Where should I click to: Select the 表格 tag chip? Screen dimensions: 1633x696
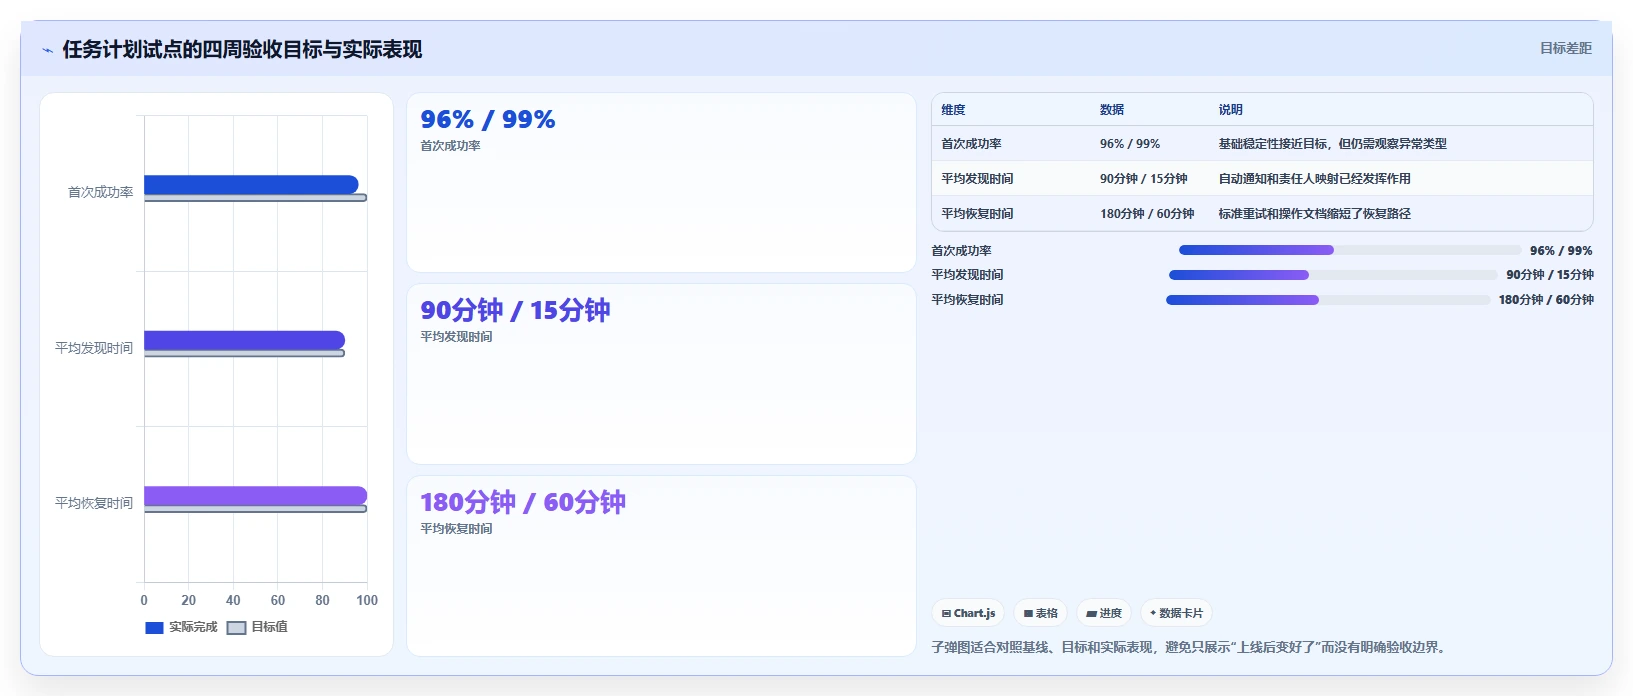1040,613
